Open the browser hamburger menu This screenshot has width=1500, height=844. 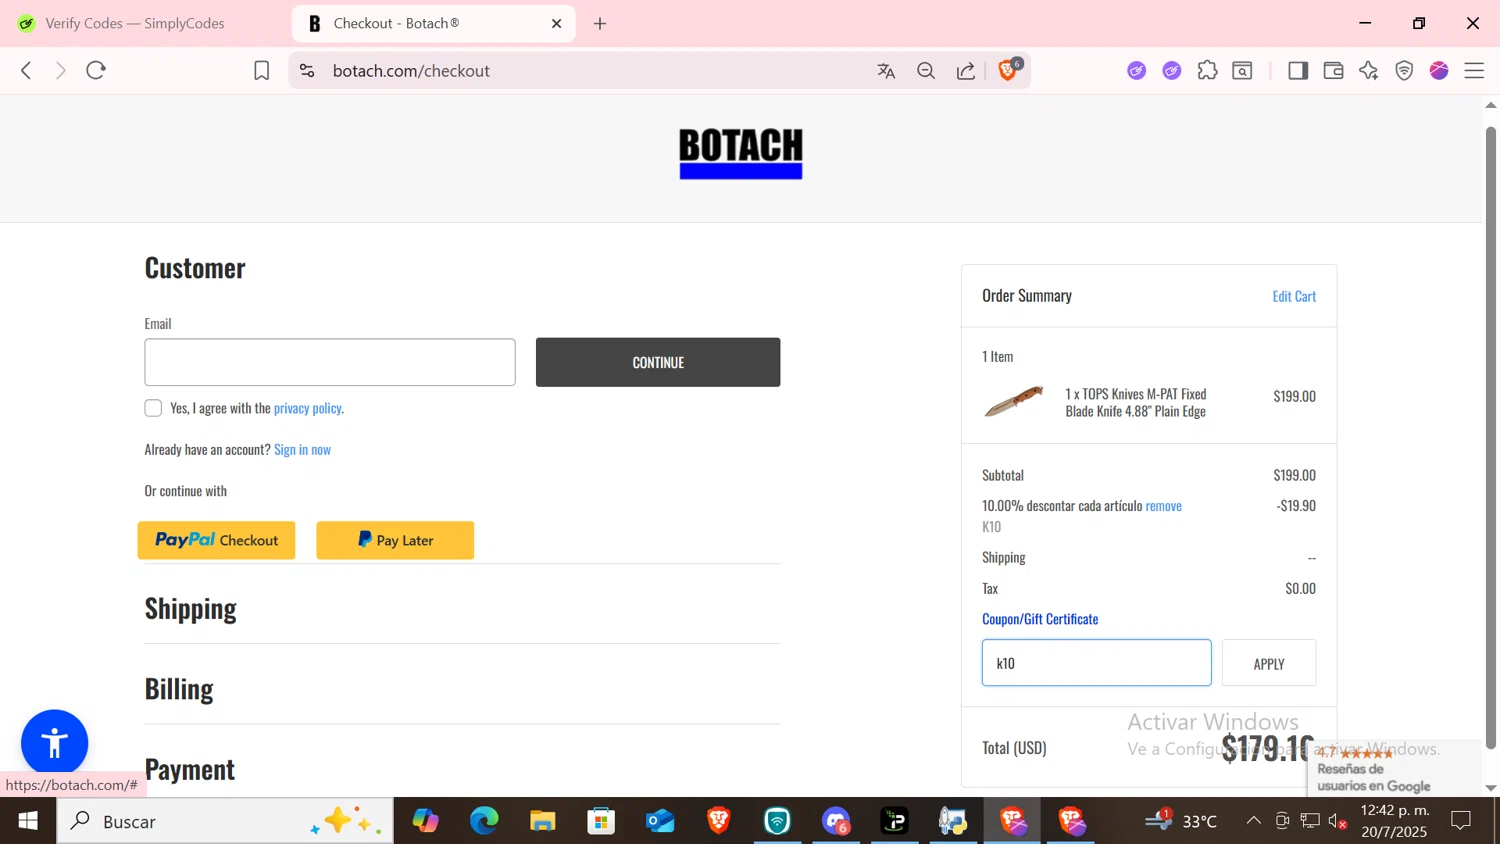[x=1474, y=70]
